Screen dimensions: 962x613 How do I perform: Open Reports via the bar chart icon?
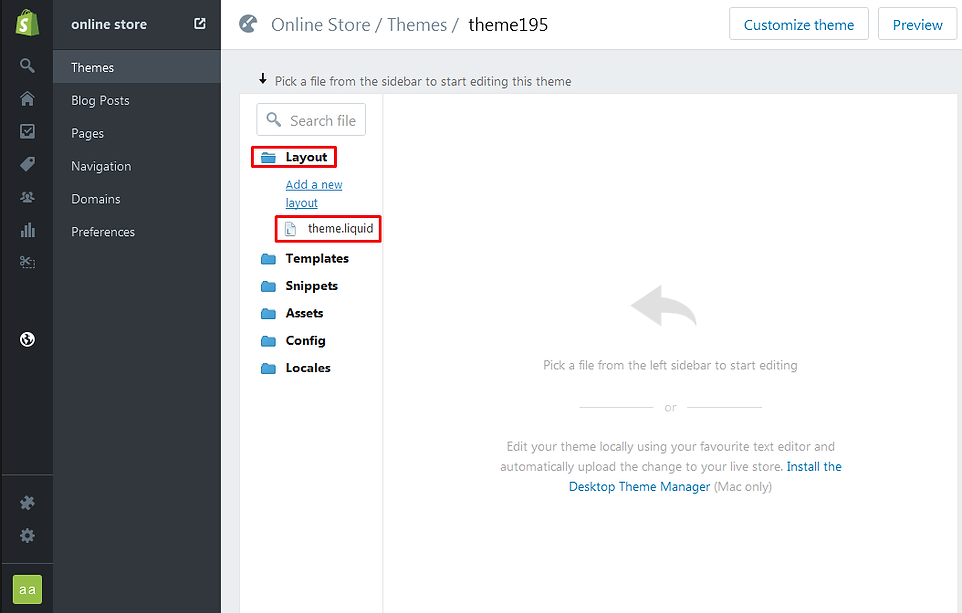[27, 229]
